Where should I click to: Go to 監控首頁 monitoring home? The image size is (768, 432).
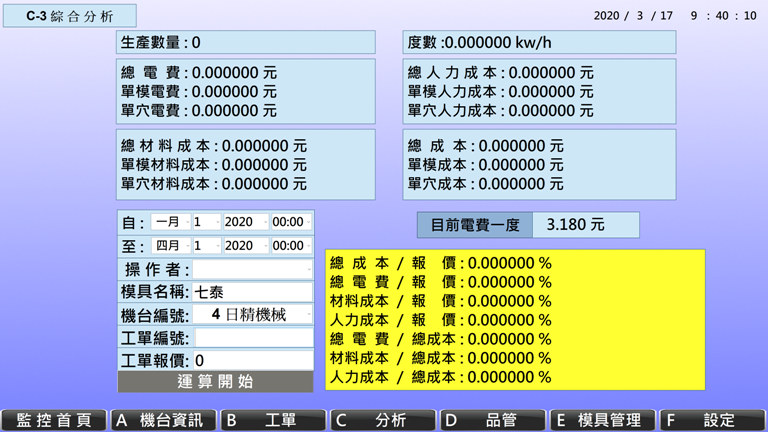54,421
